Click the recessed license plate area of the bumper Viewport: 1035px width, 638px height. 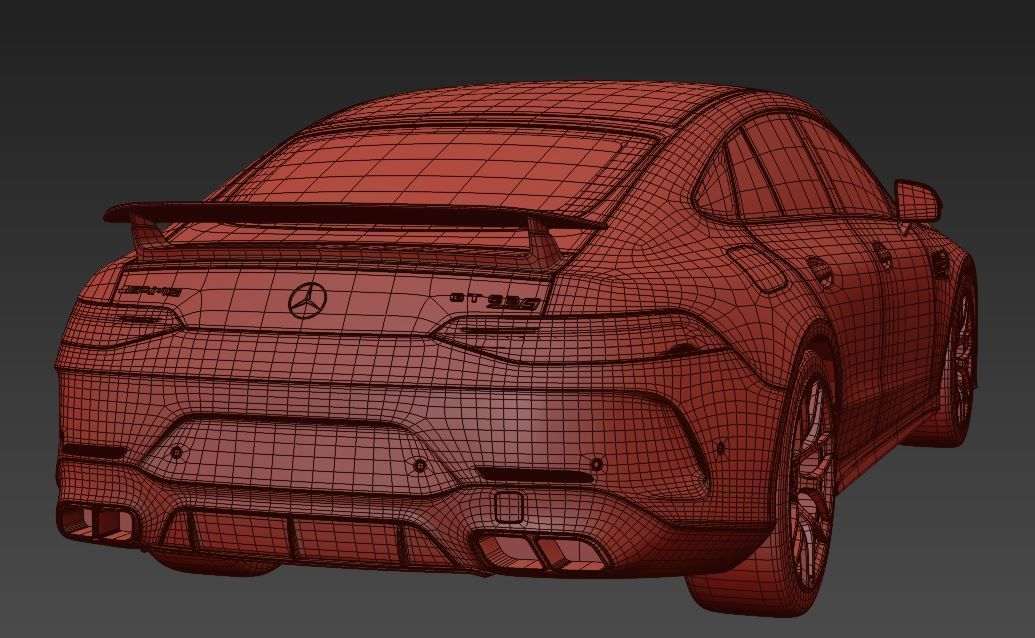pos(297,453)
